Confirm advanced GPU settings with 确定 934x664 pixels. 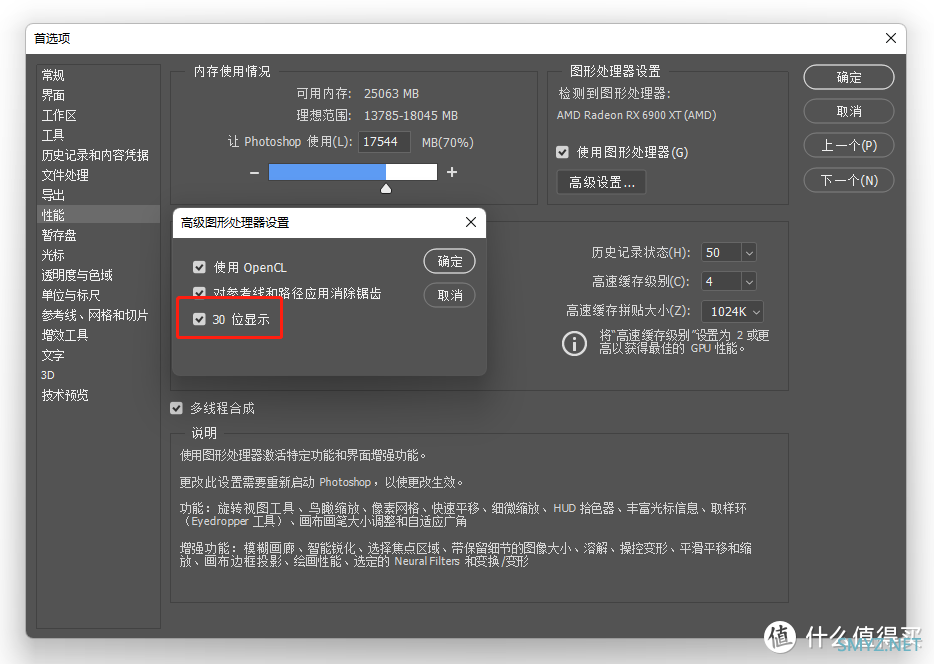450,261
